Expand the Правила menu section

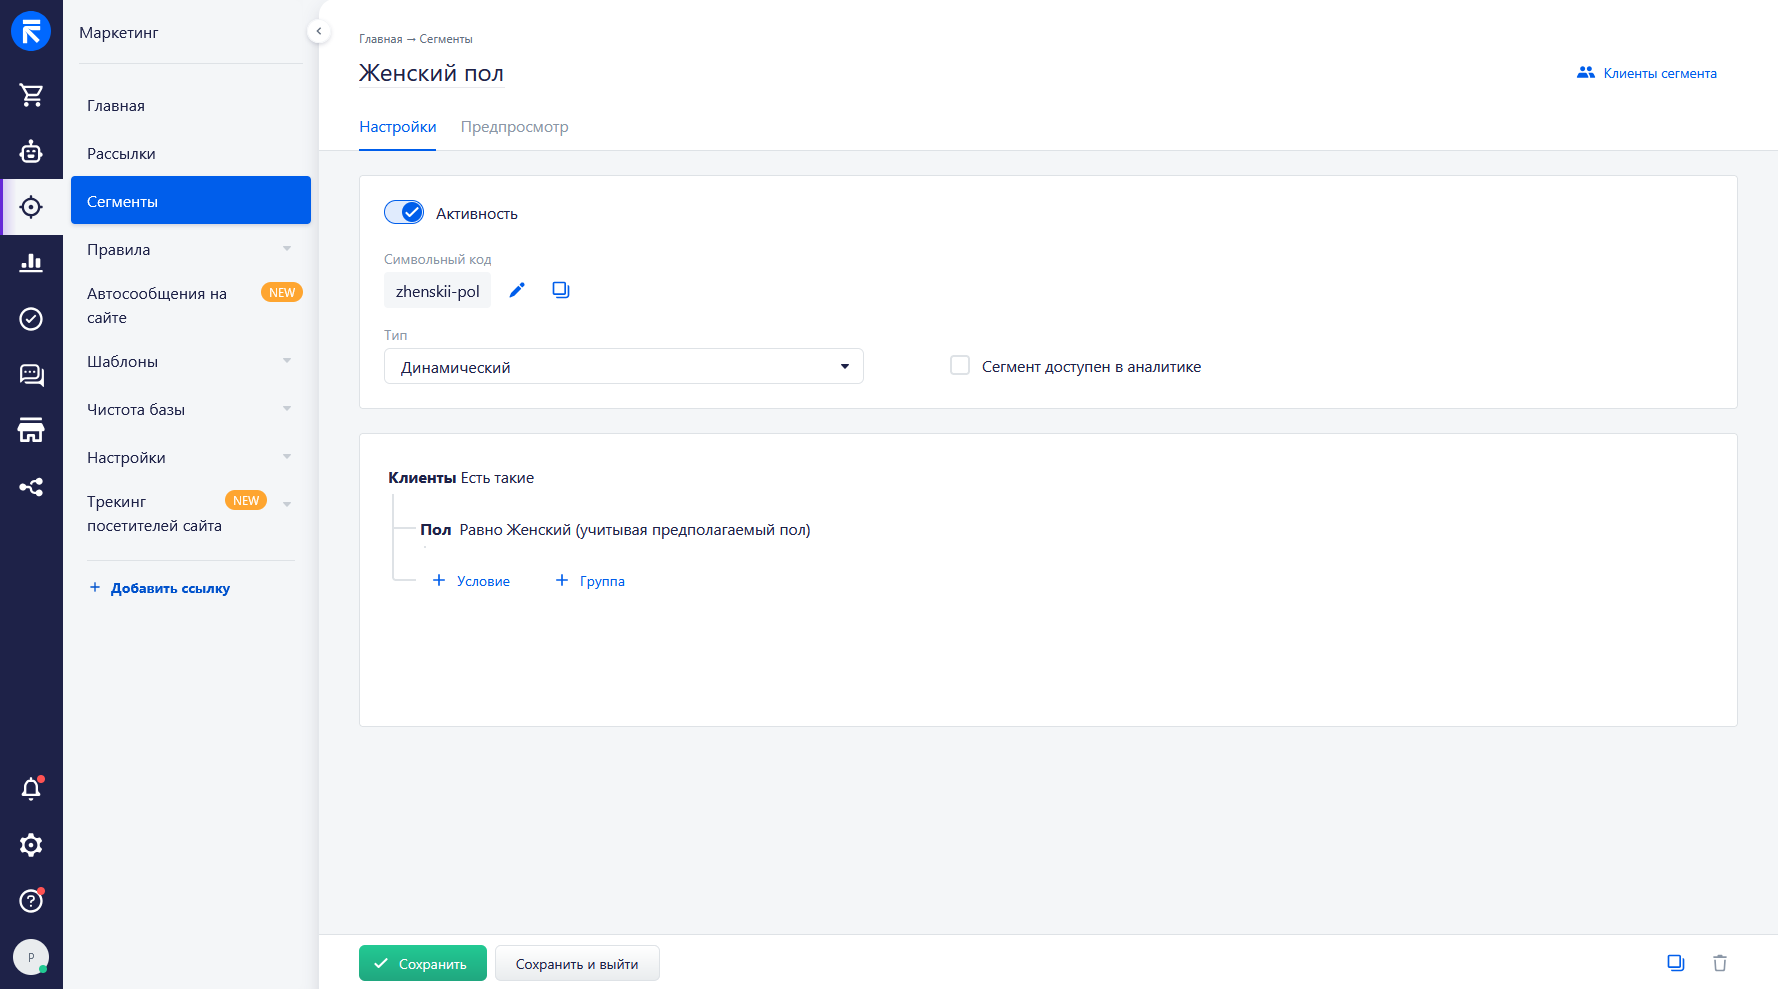(x=190, y=249)
